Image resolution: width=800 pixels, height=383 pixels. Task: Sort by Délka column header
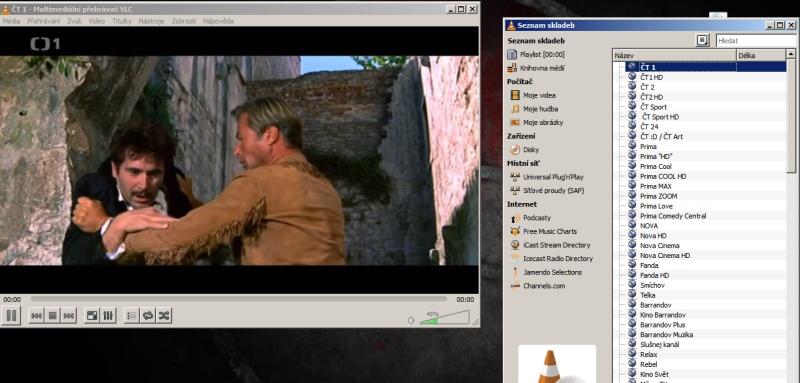[x=761, y=55]
